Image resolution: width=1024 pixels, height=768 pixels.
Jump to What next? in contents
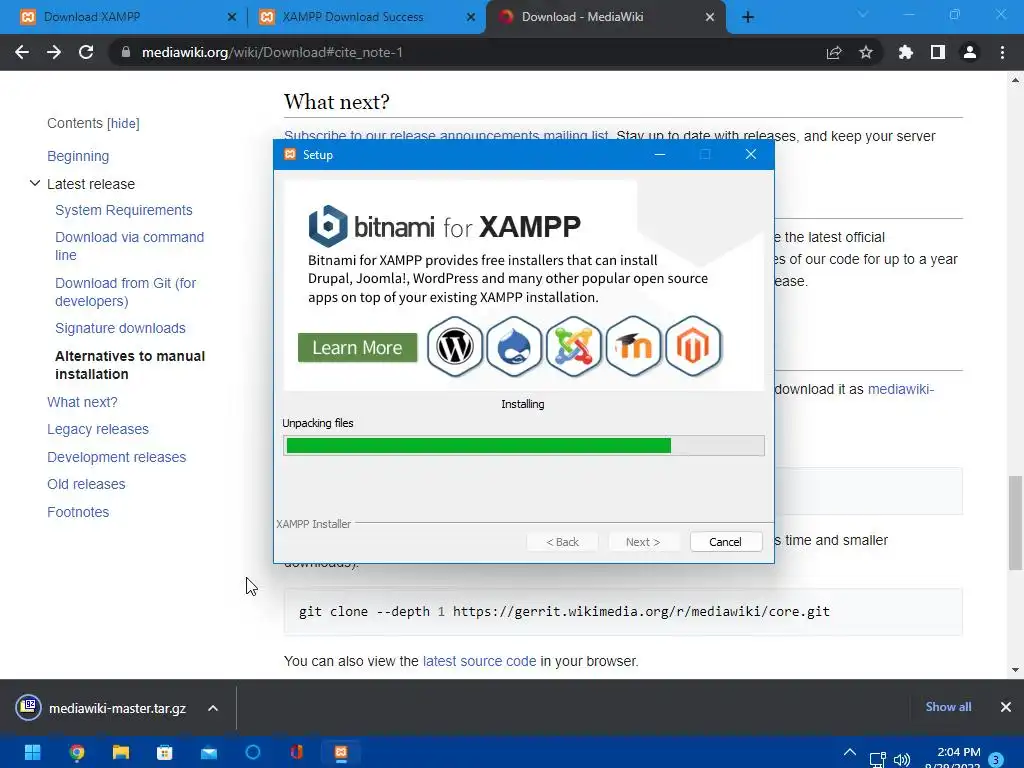tap(82, 402)
